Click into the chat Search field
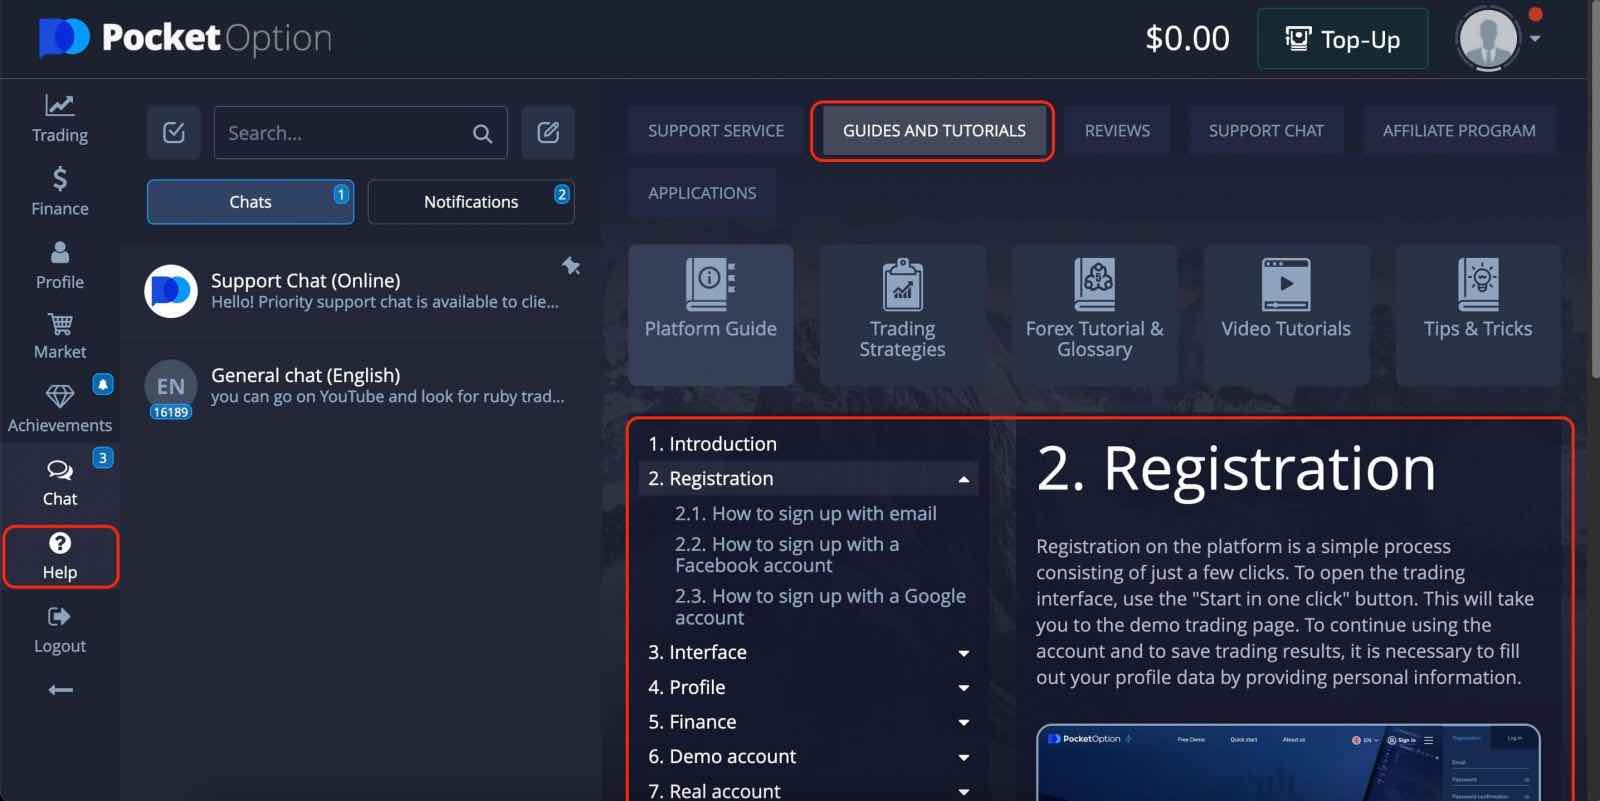 345,133
